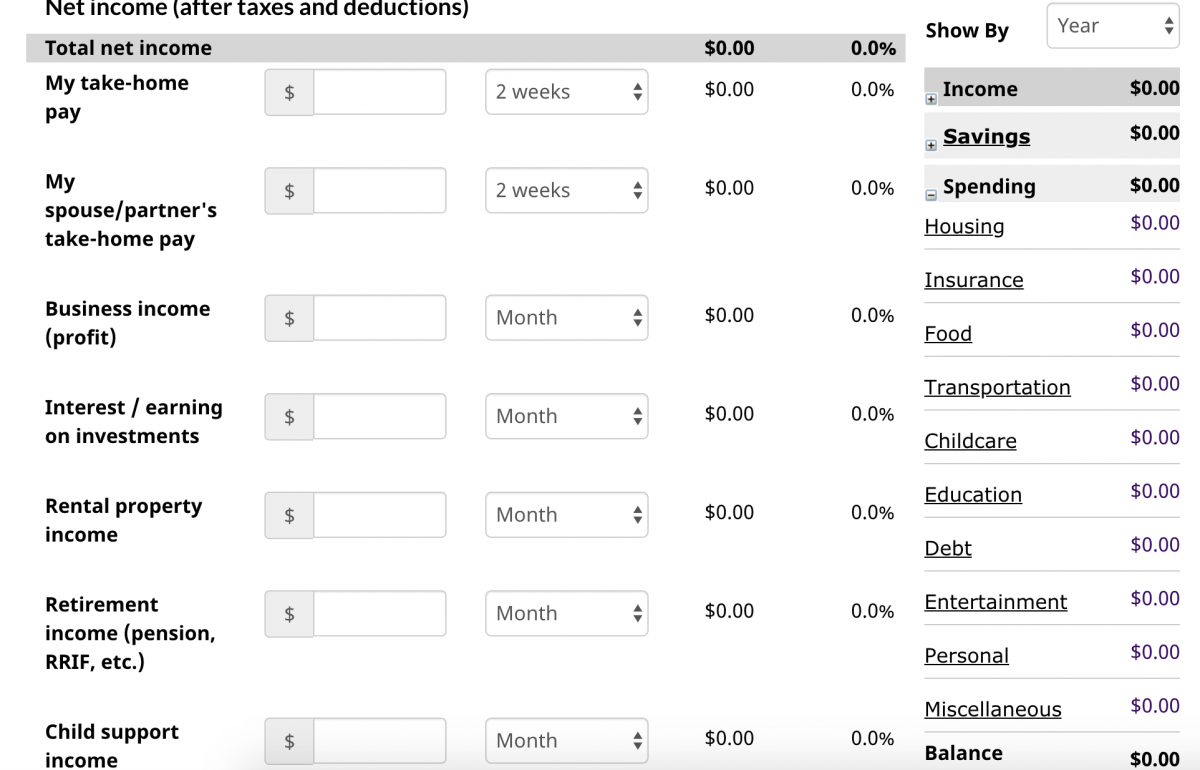Click the My take-home pay amount field
1200x770 pixels.
coord(379,92)
